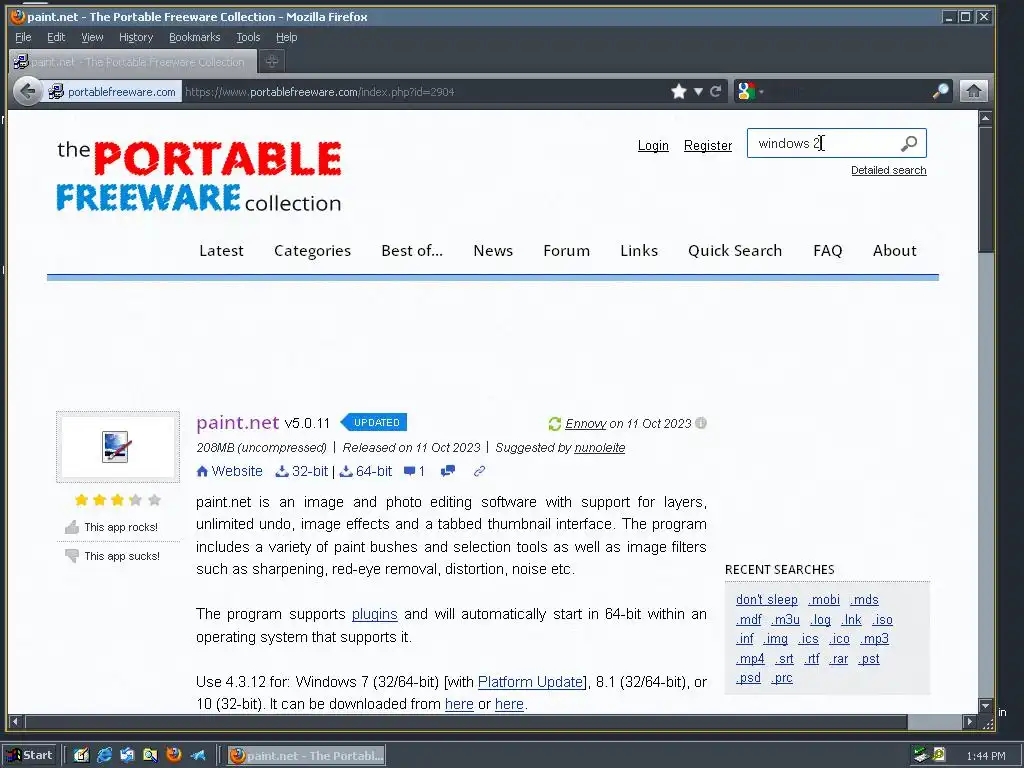Viewport: 1024px width, 768px height.
Task: Click the Google search engine icon
Action: 746,91
